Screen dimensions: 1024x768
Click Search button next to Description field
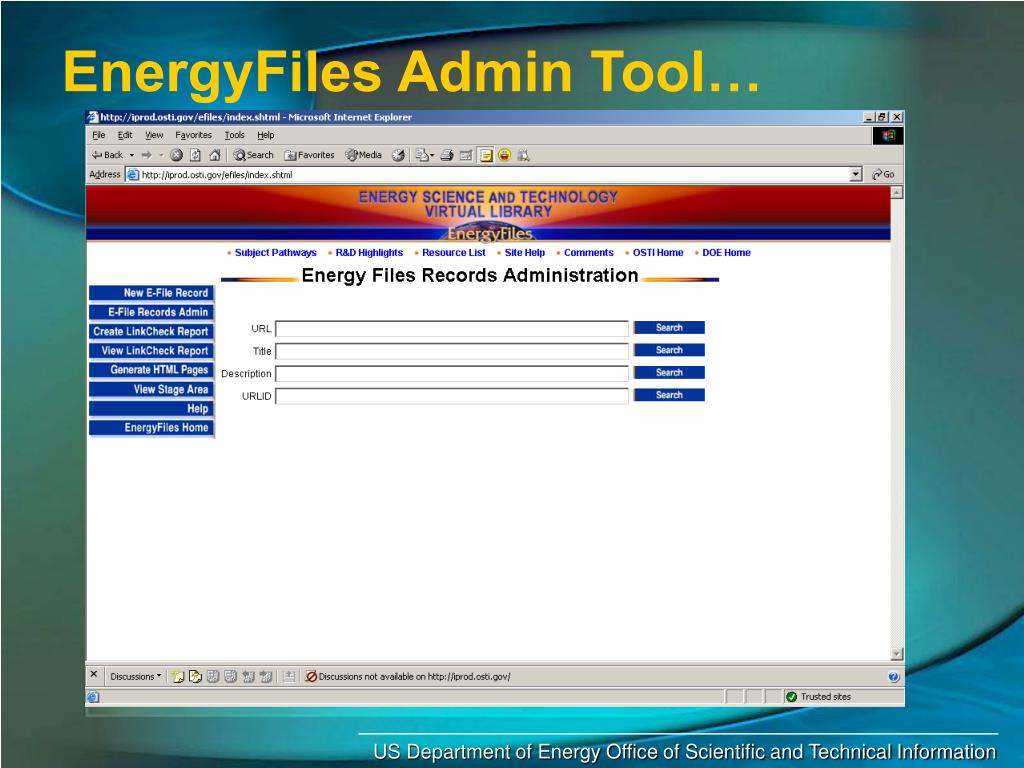click(x=669, y=372)
